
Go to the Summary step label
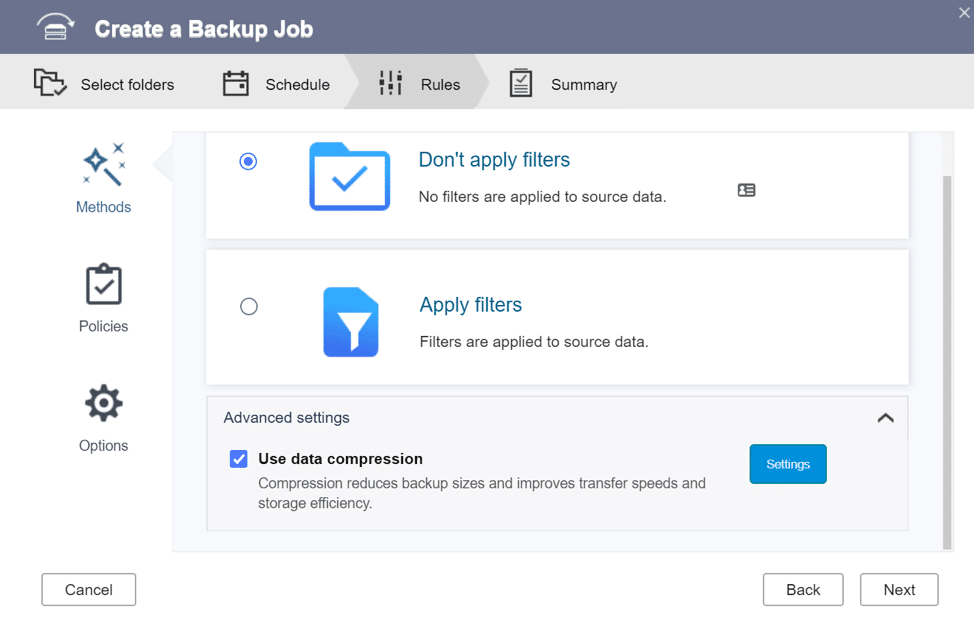point(584,84)
